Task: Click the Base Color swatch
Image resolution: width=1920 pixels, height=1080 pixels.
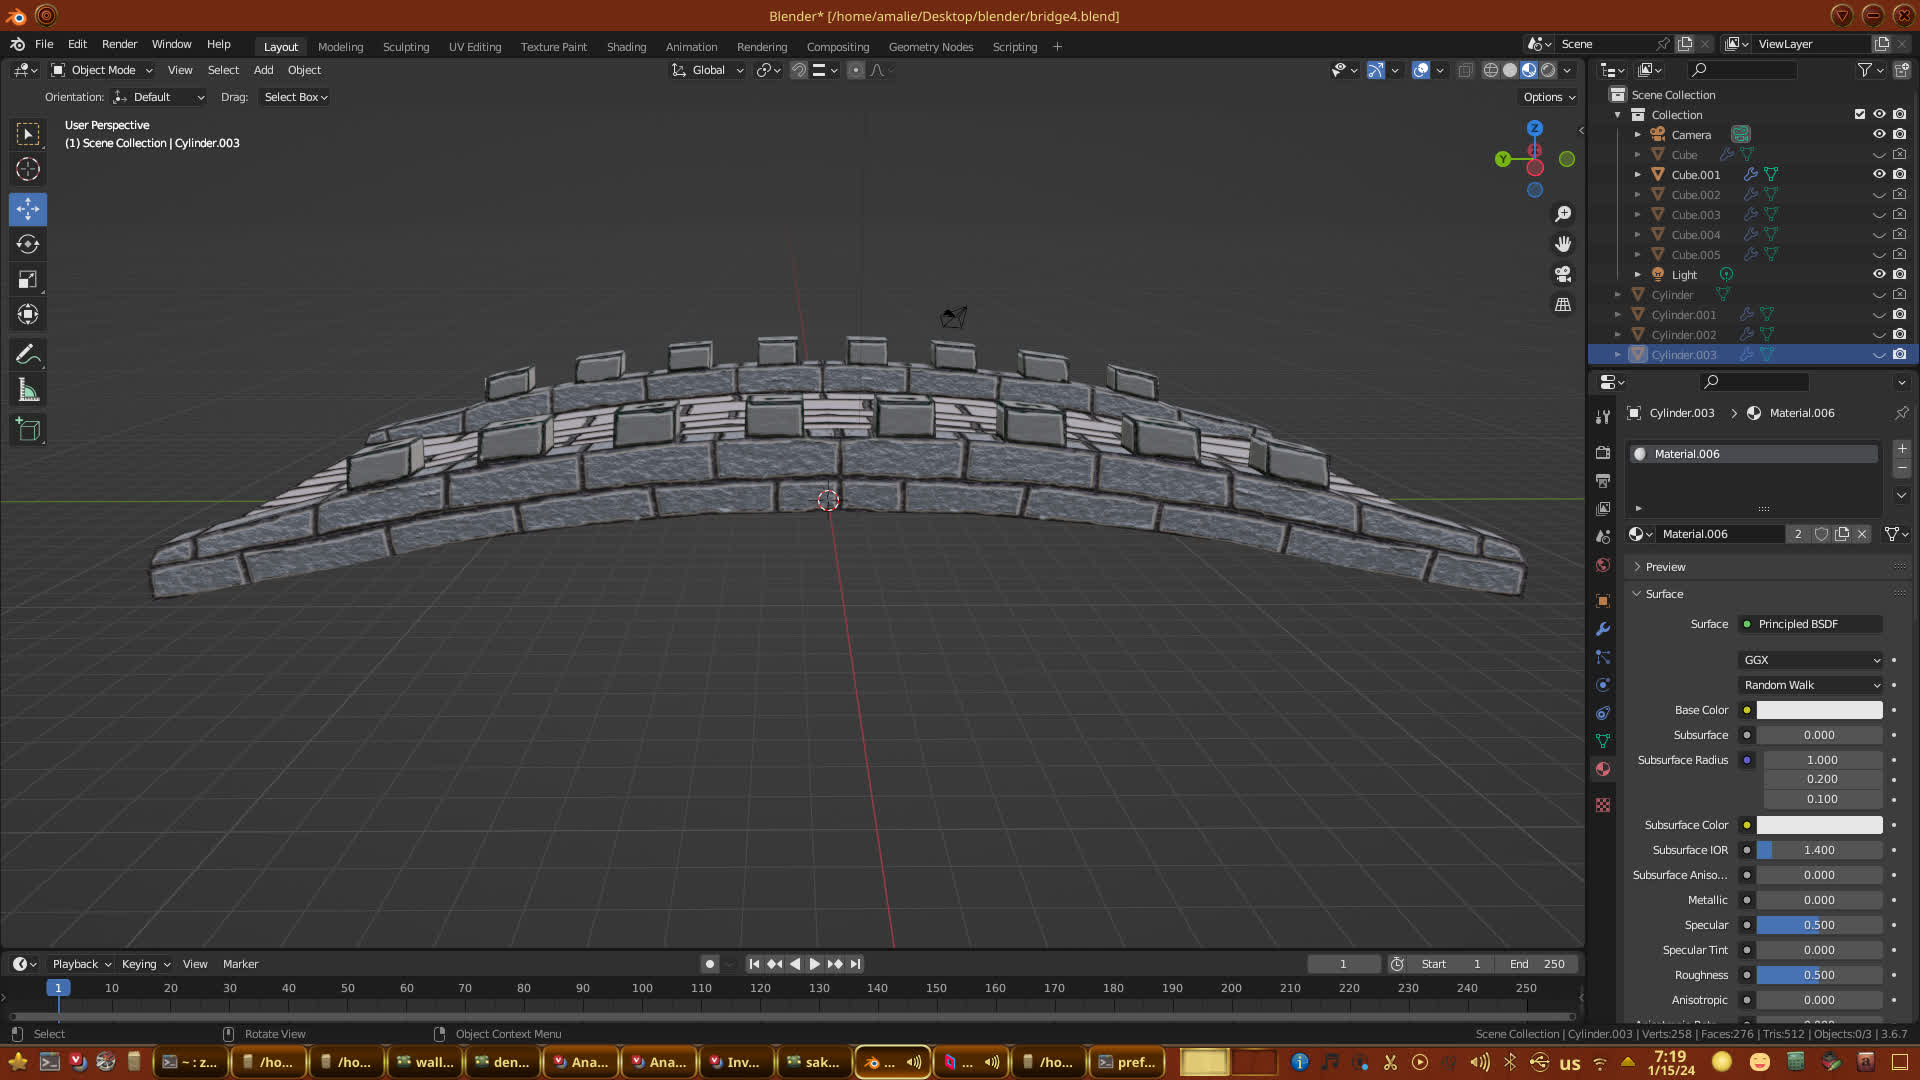Action: 1819,710
